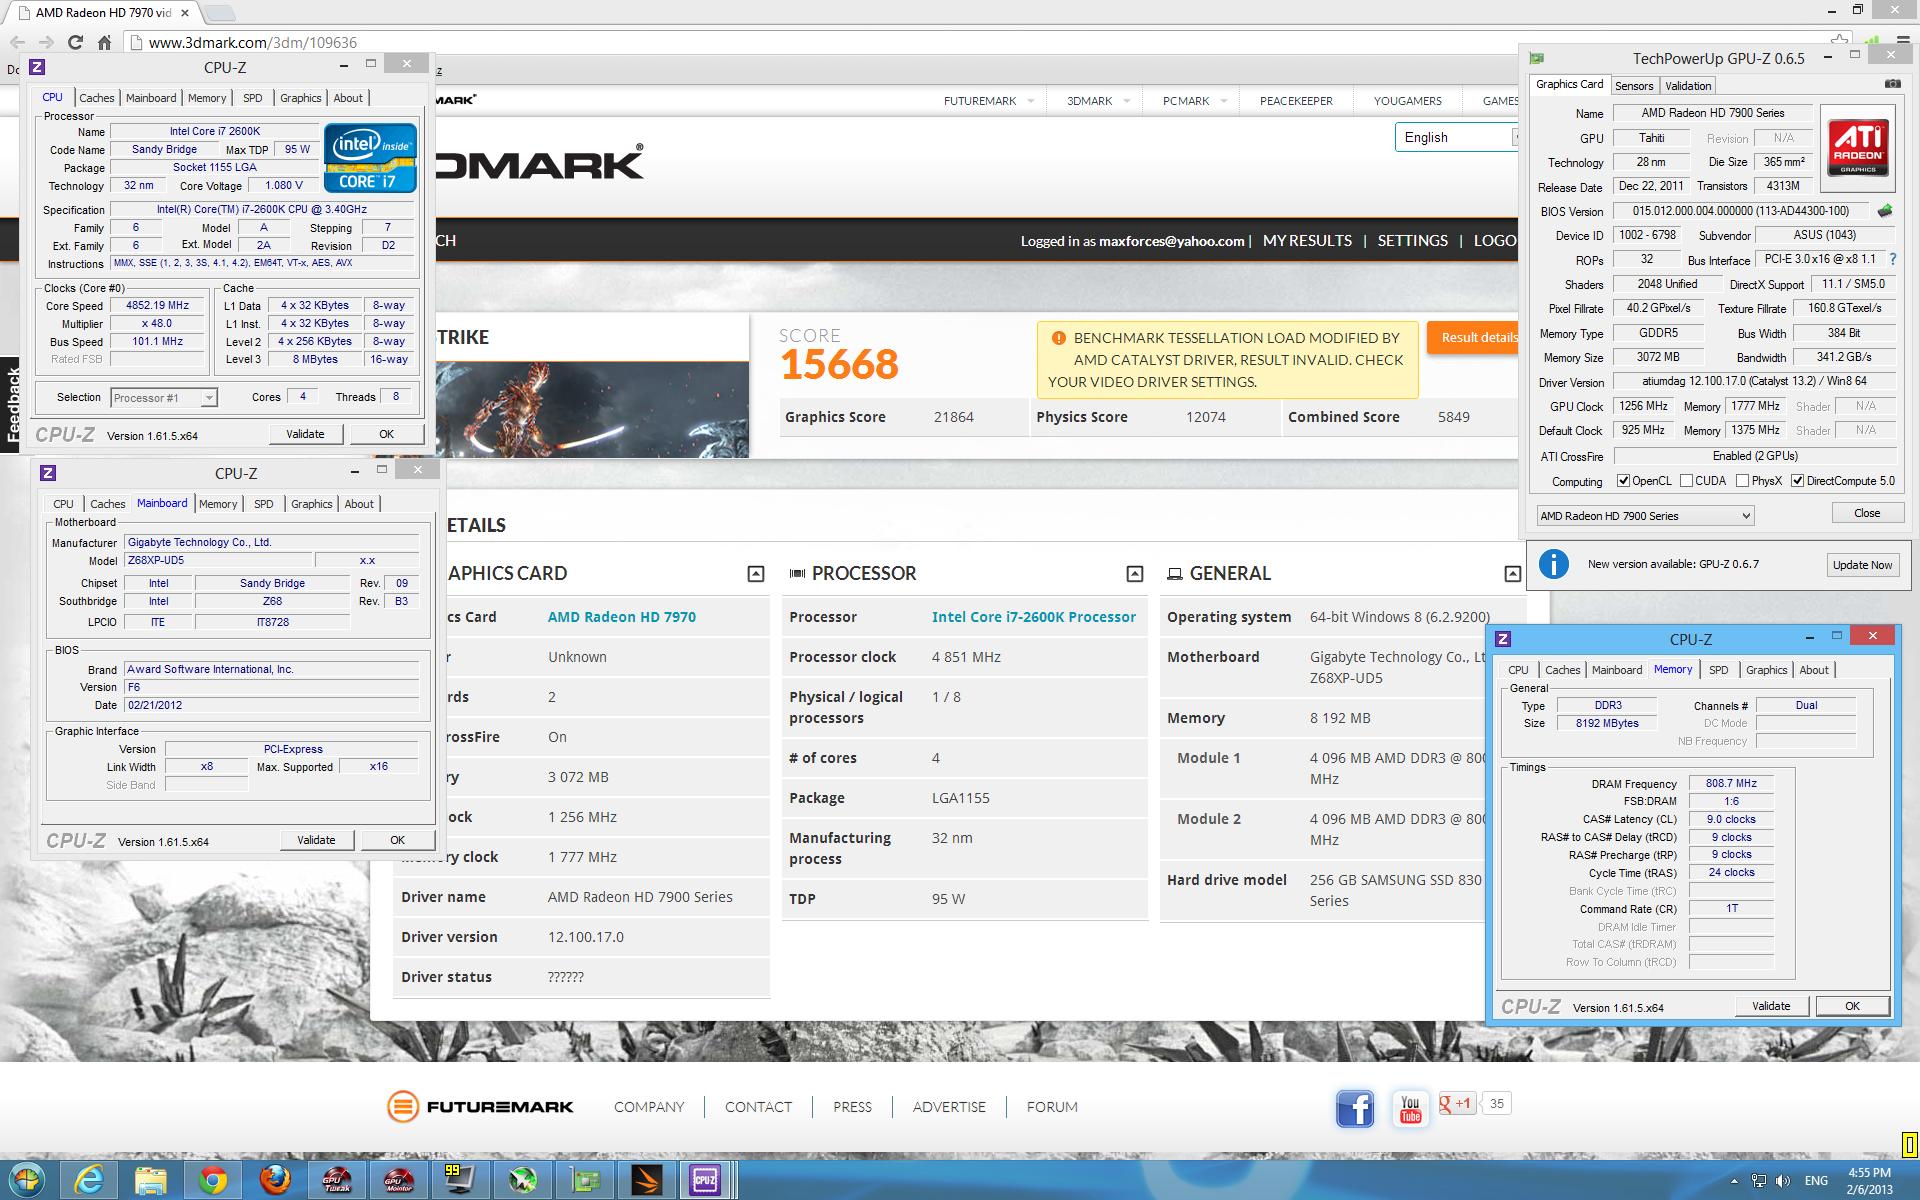The image size is (1920, 1200).
Task: Go to the browser home page icon
Action: (104, 42)
